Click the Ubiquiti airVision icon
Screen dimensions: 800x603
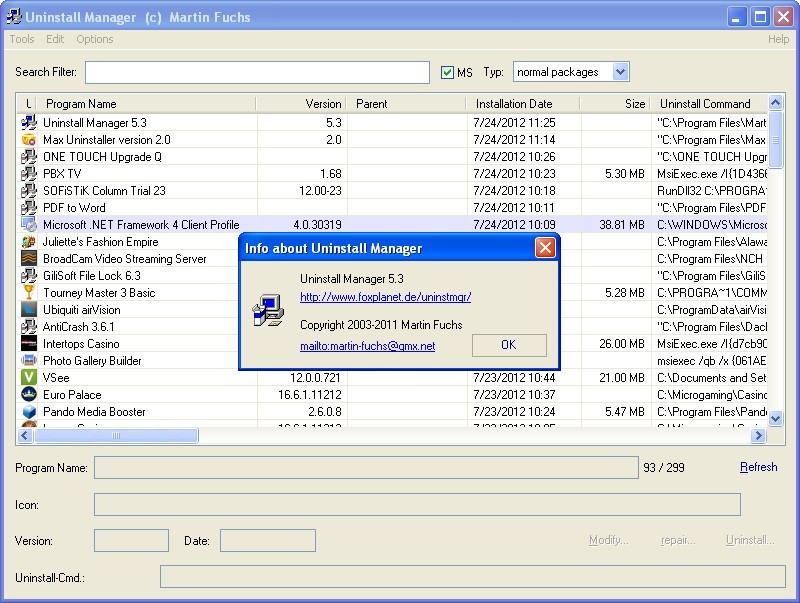(29, 310)
